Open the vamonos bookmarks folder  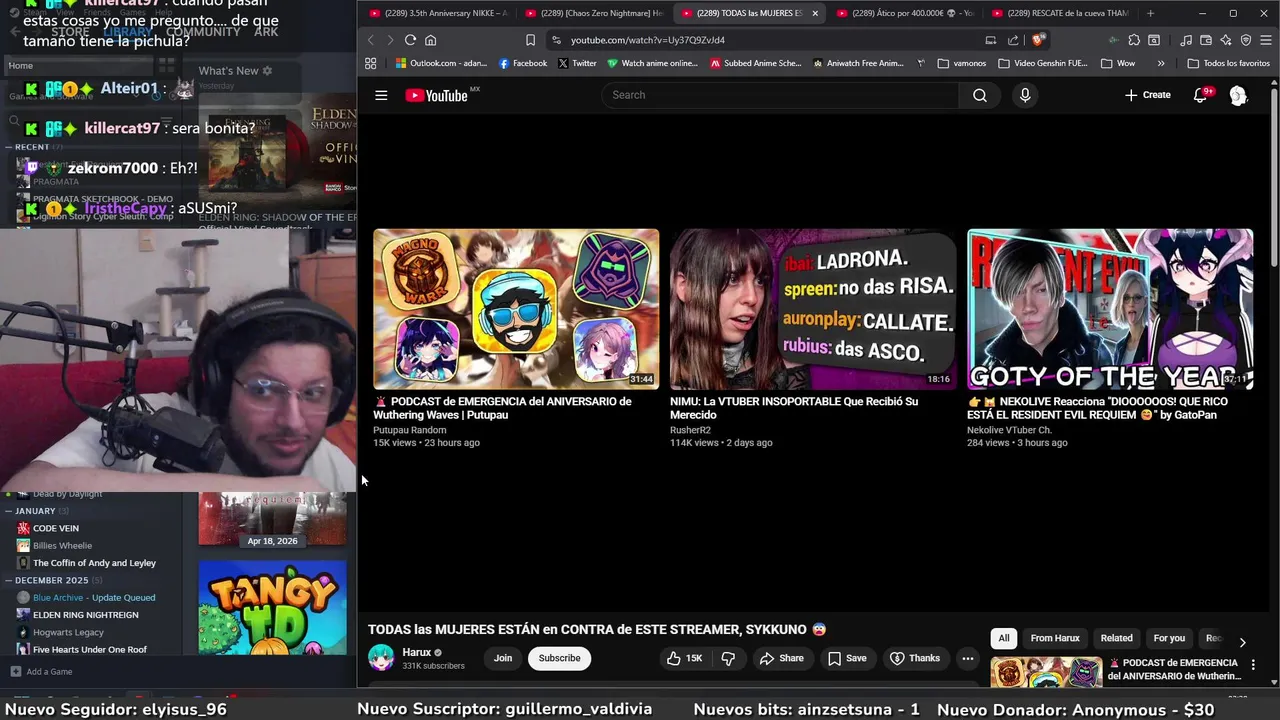(x=962, y=63)
